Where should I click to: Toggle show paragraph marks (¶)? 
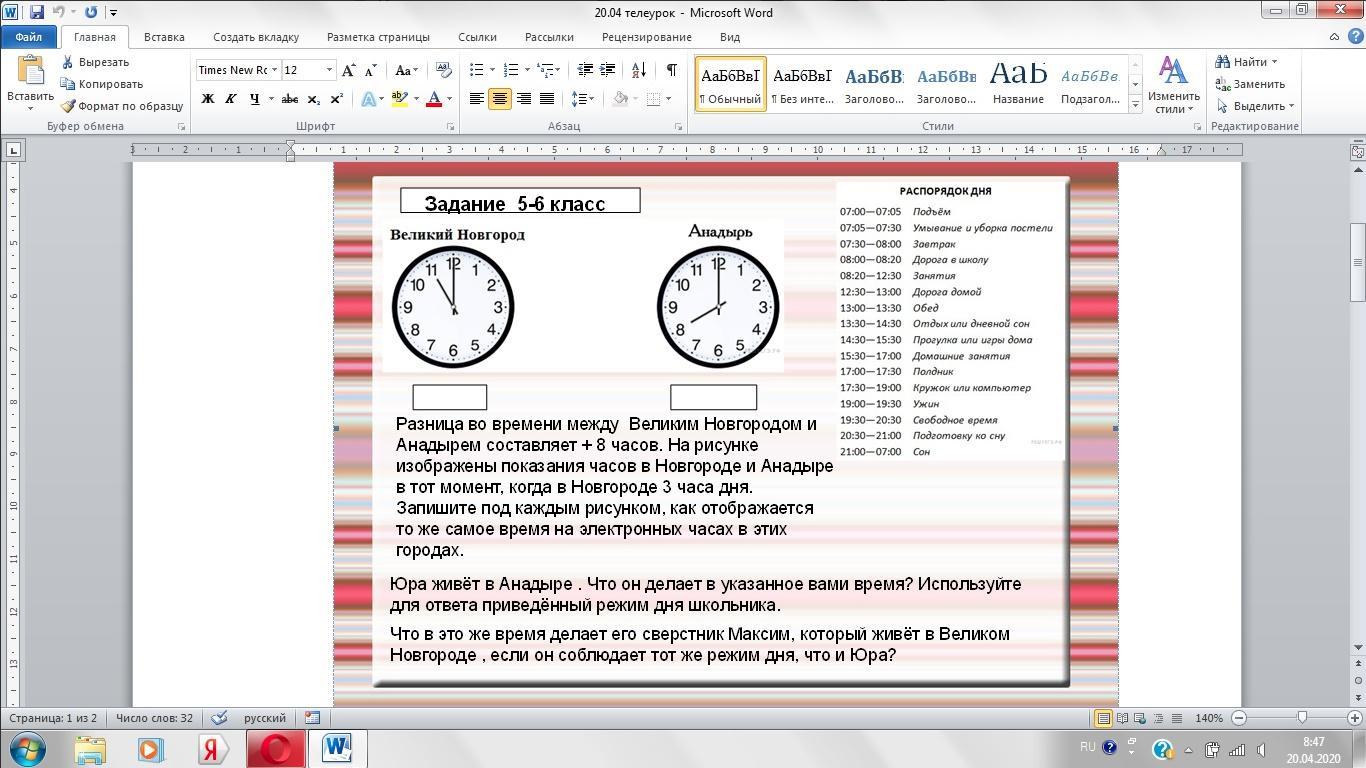[x=671, y=70]
